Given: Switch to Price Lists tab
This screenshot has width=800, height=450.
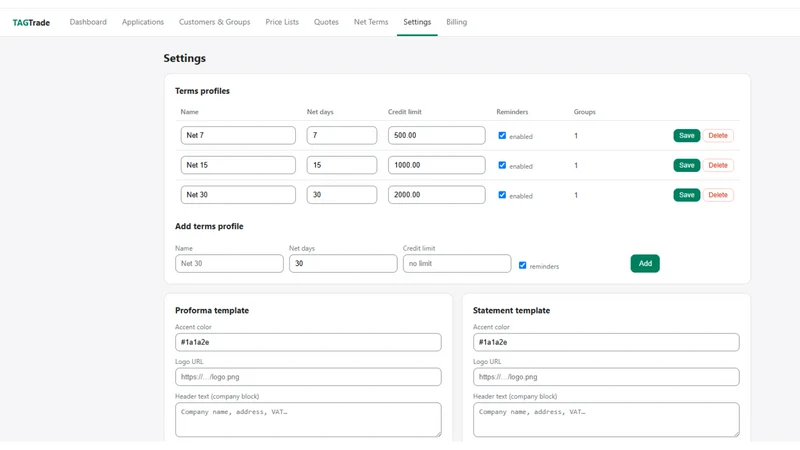Looking at the screenshot, I should tap(282, 22).
